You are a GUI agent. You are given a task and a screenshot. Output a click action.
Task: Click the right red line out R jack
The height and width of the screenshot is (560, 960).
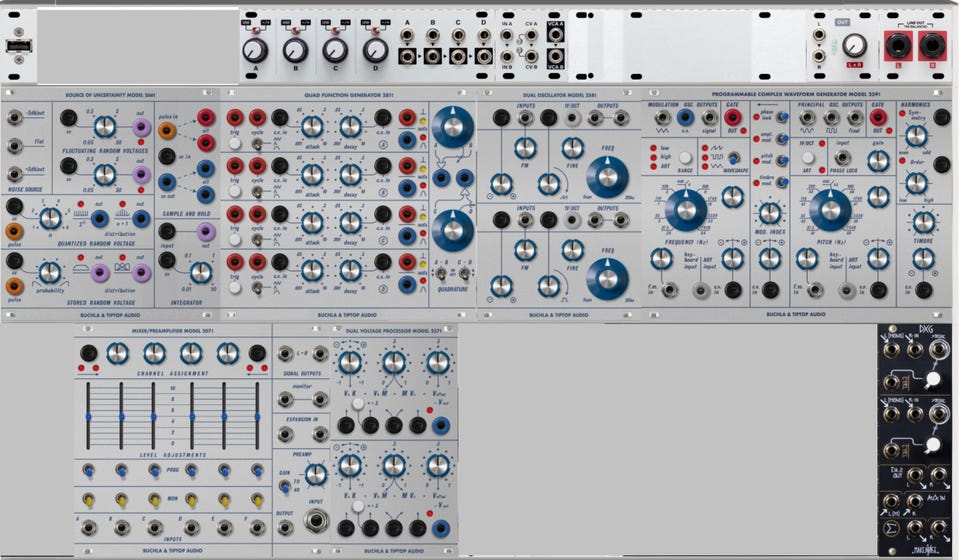tap(931, 45)
